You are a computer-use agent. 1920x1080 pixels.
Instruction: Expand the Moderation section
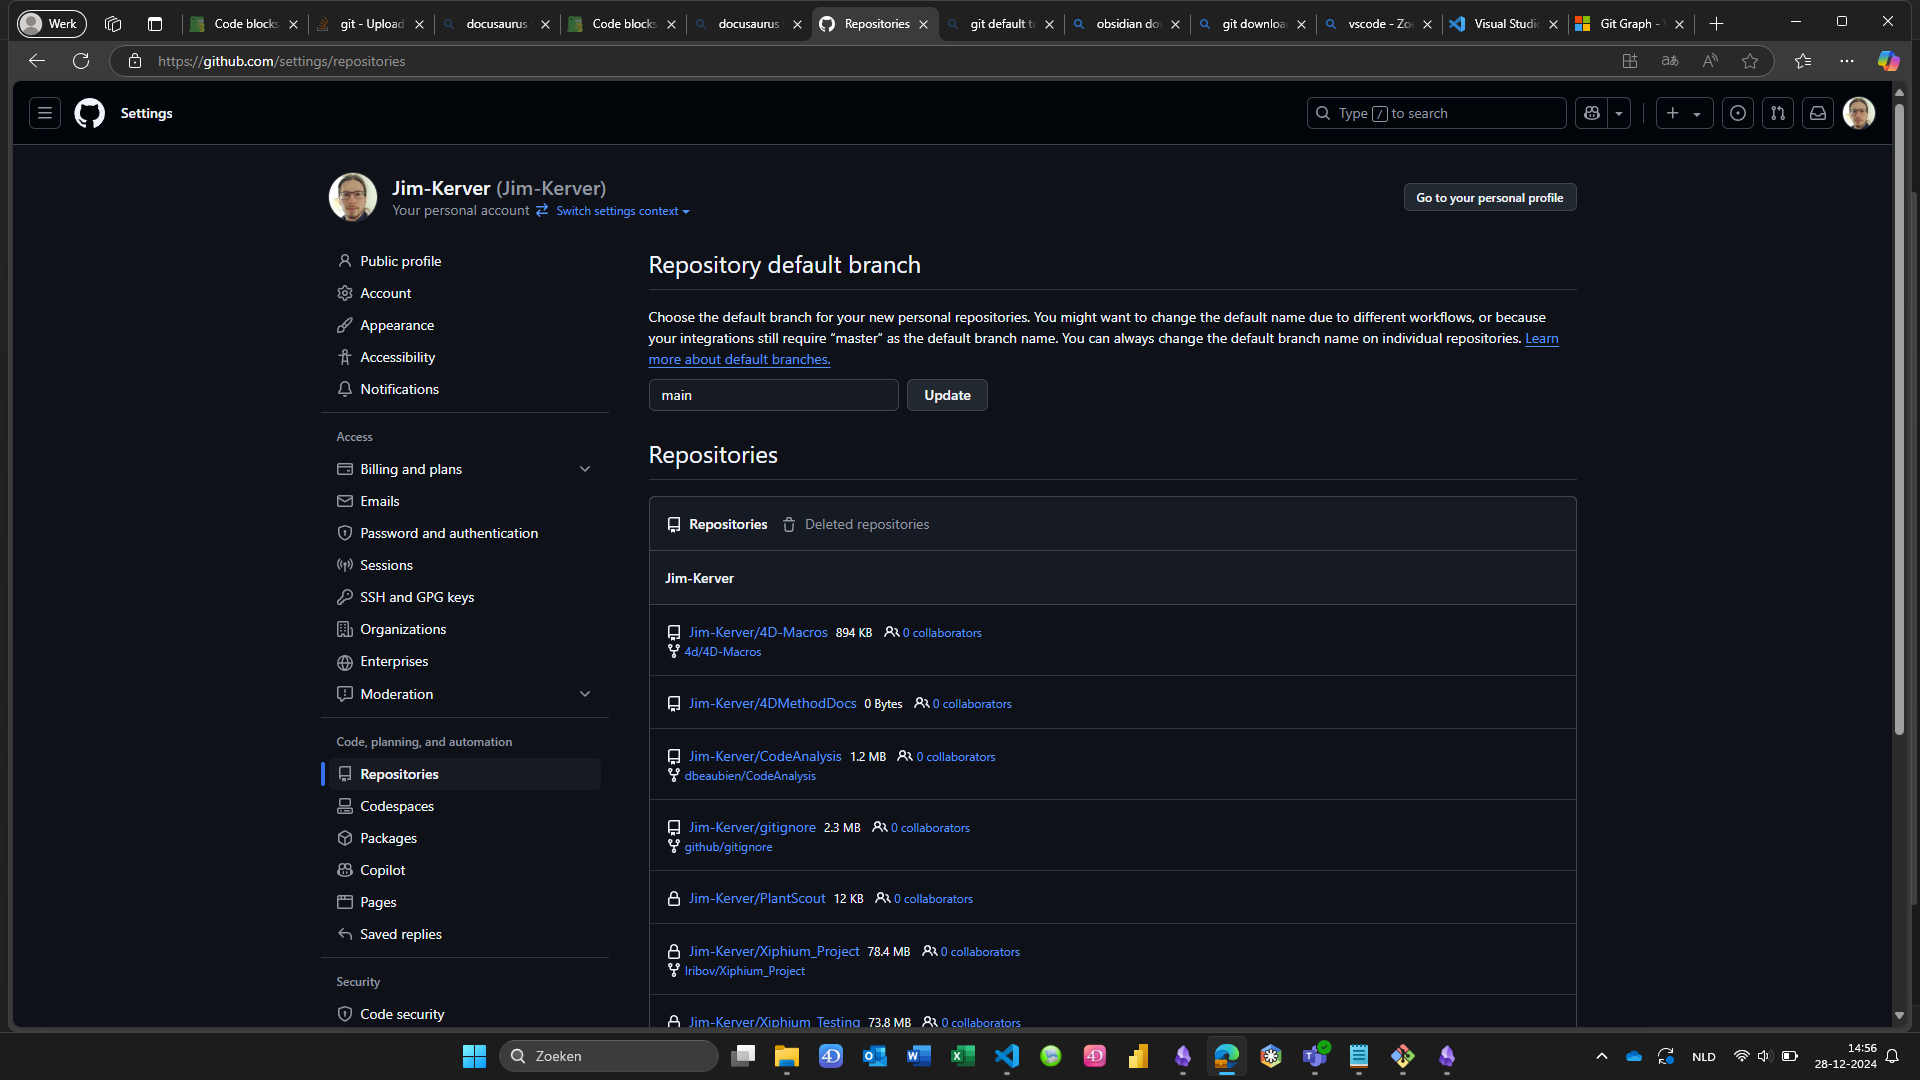(x=585, y=694)
